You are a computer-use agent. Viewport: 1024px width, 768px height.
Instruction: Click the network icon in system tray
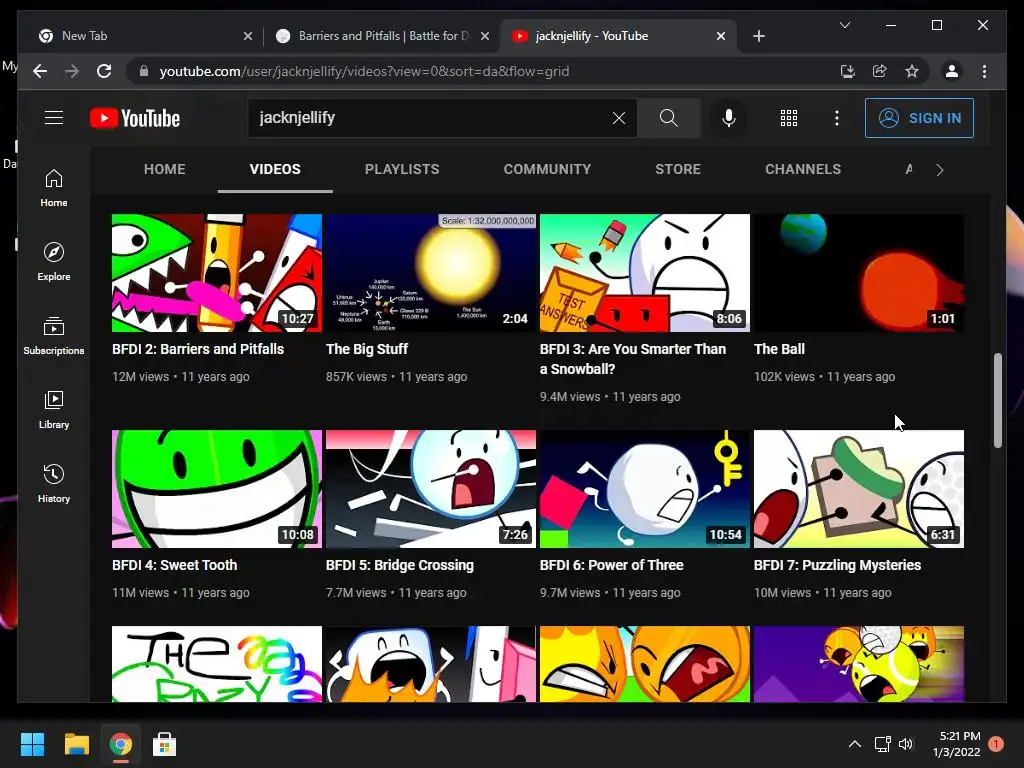point(882,744)
